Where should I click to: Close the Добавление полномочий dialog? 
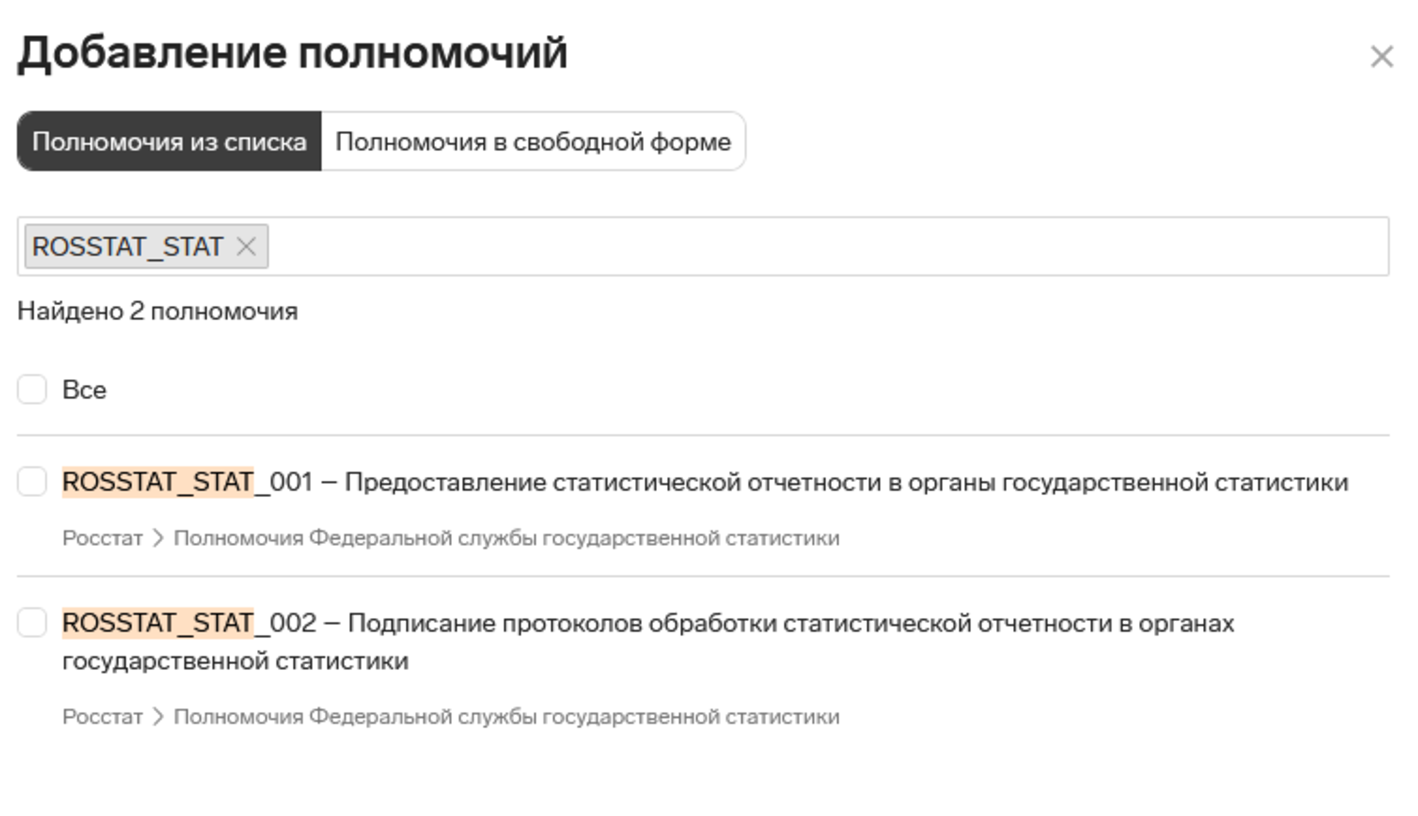[x=1382, y=57]
